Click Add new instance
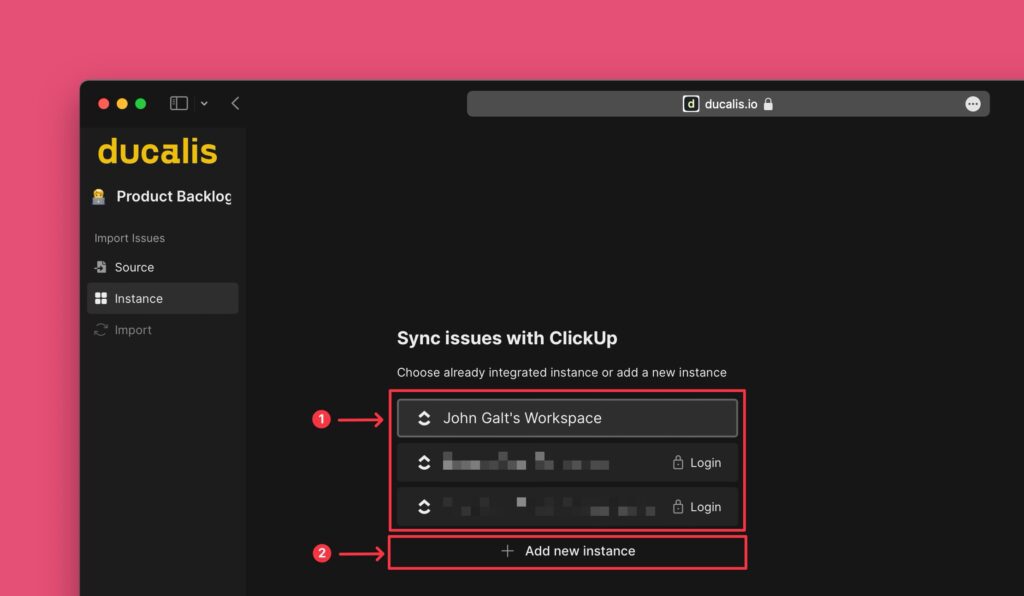1024x596 pixels. pos(567,551)
